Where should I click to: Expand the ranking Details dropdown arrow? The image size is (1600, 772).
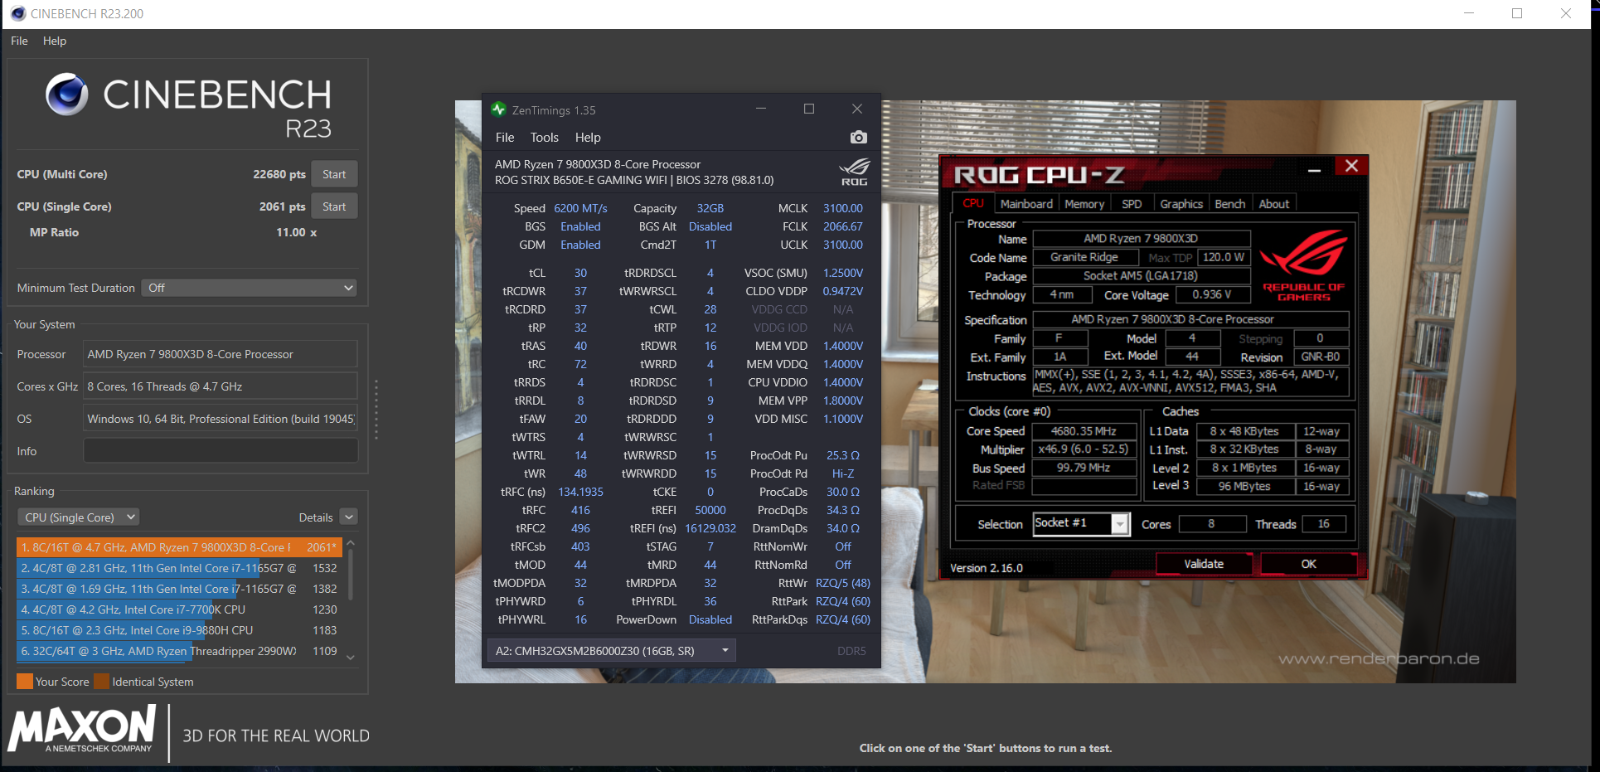pos(349,517)
